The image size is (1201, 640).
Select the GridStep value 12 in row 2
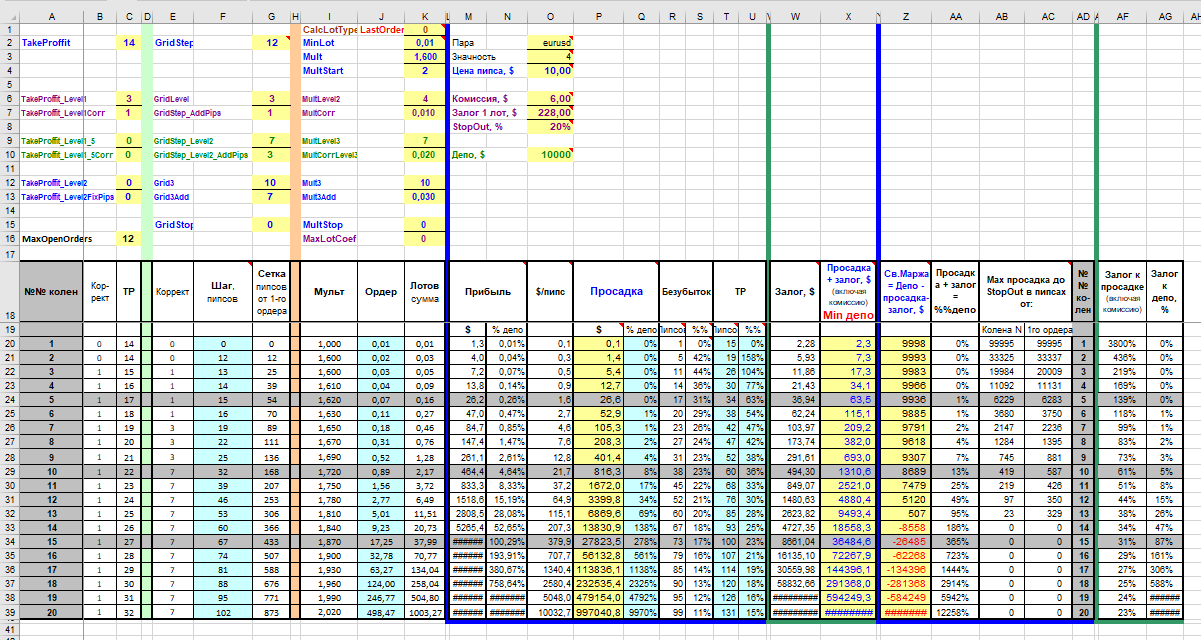coord(270,44)
